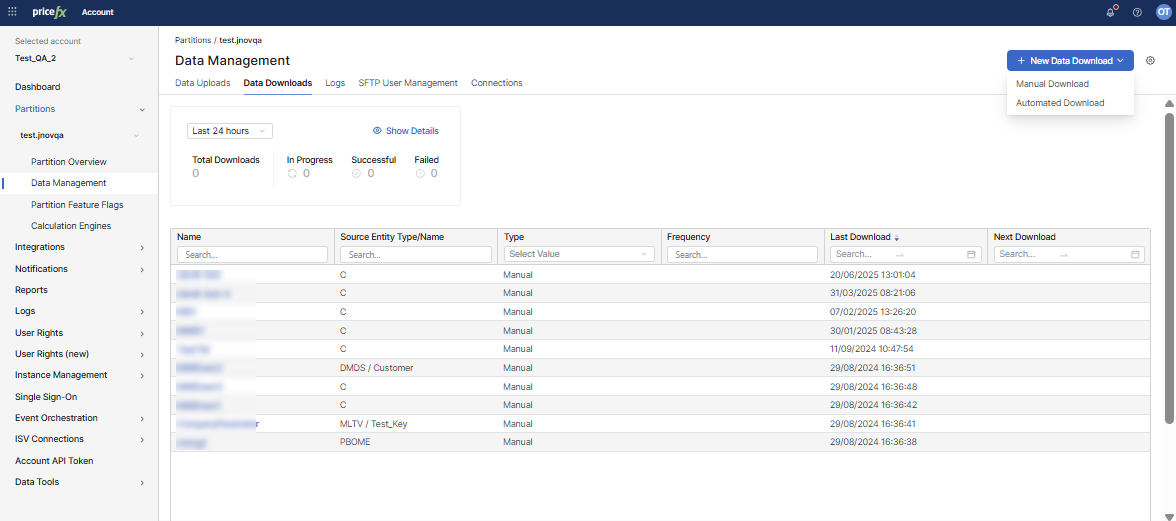Open calendar icon in Next Download filter
This screenshot has width=1176, height=521.
tap(1135, 255)
